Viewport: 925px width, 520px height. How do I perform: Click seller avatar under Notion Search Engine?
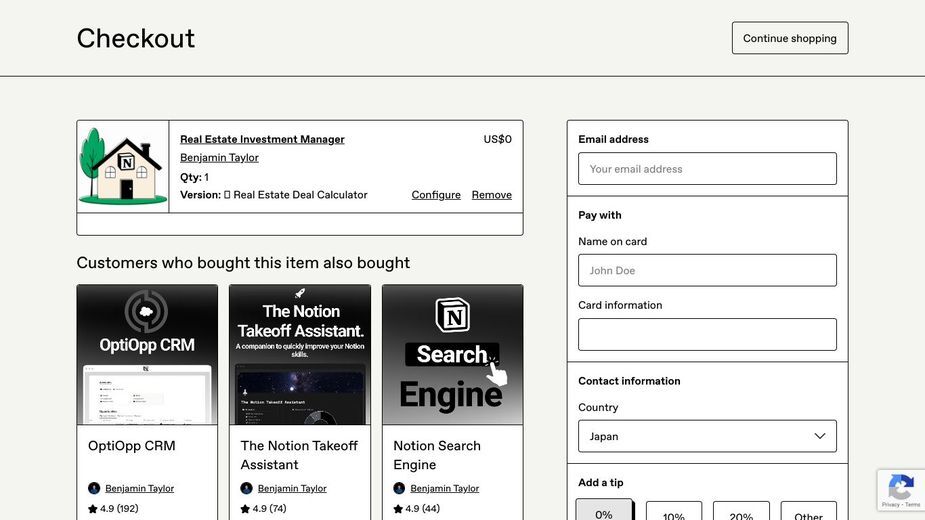(399, 488)
